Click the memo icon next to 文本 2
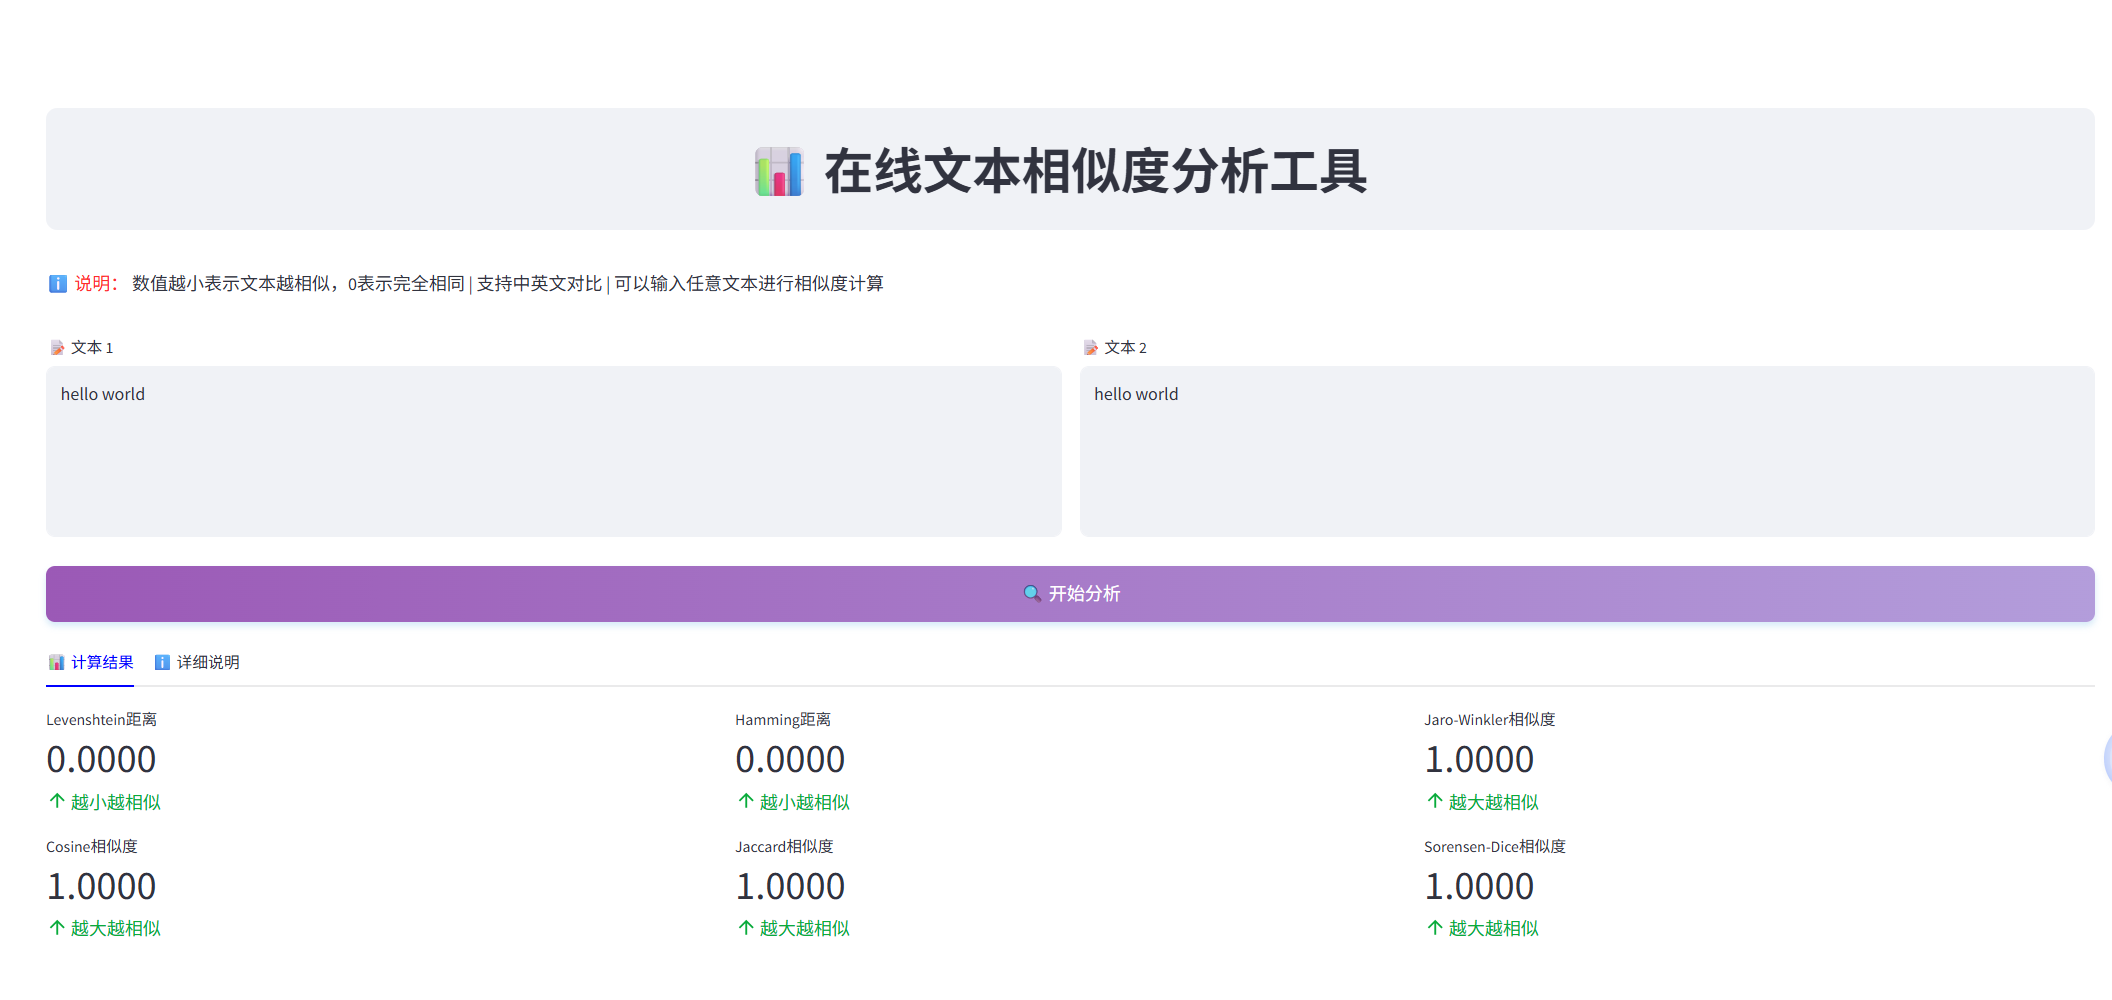 (1091, 347)
